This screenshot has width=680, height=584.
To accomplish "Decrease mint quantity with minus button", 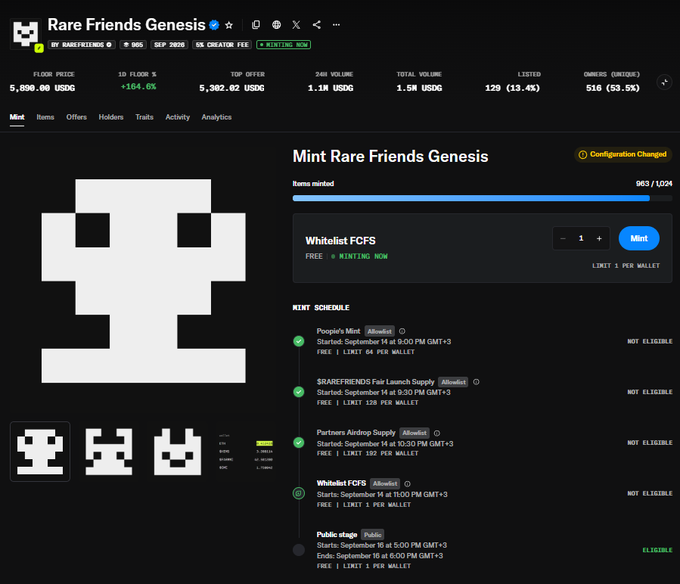I will pyautogui.click(x=563, y=238).
